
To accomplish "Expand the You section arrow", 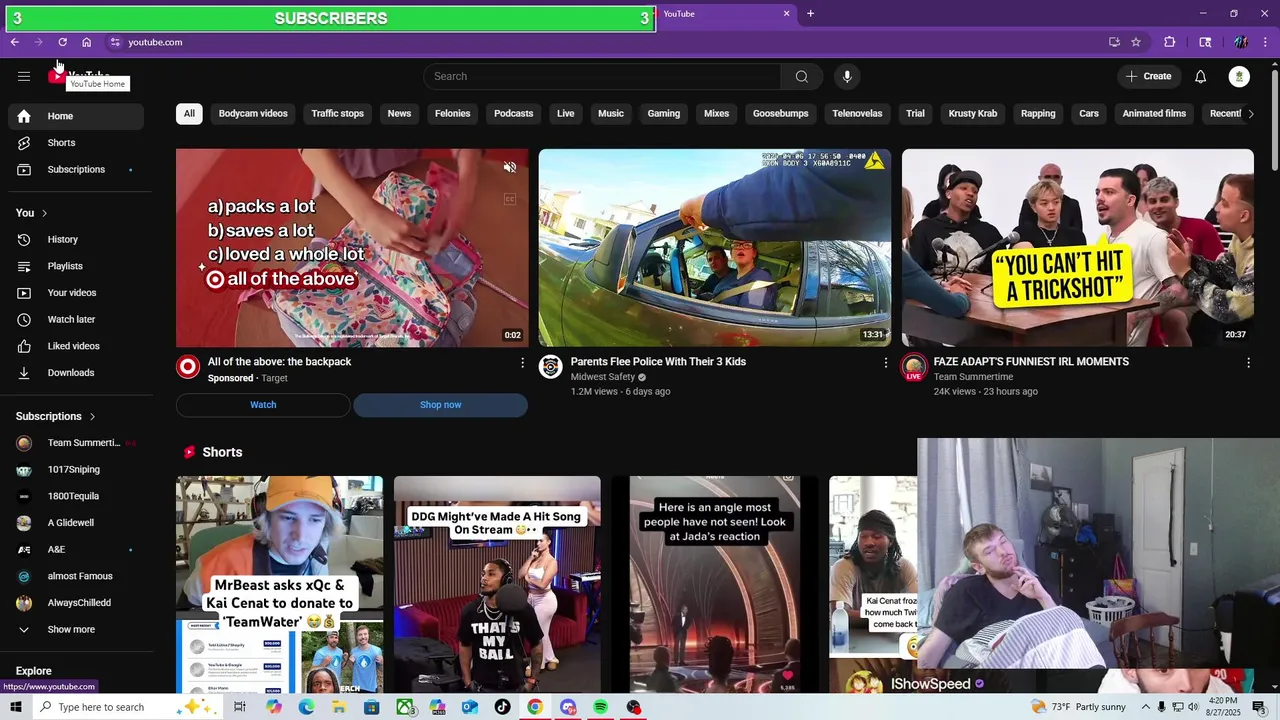I will click(44, 213).
